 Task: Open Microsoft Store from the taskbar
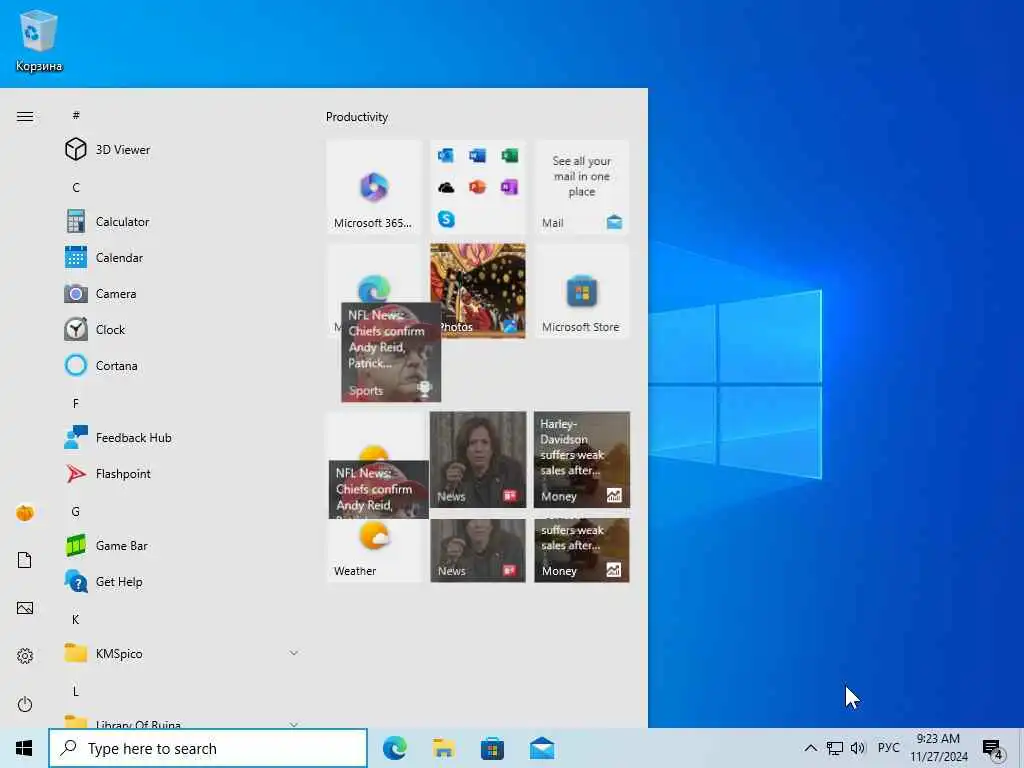(492, 748)
